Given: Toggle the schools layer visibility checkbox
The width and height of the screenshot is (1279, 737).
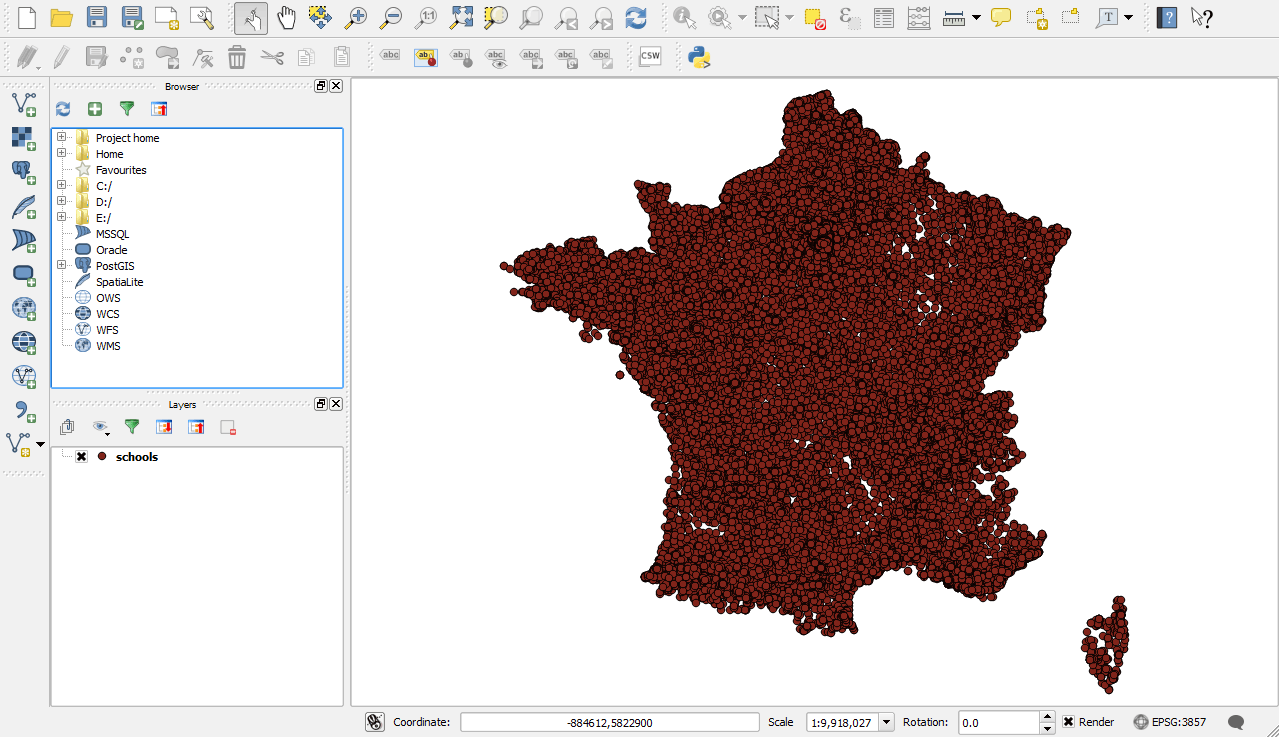Looking at the screenshot, I should [82, 457].
